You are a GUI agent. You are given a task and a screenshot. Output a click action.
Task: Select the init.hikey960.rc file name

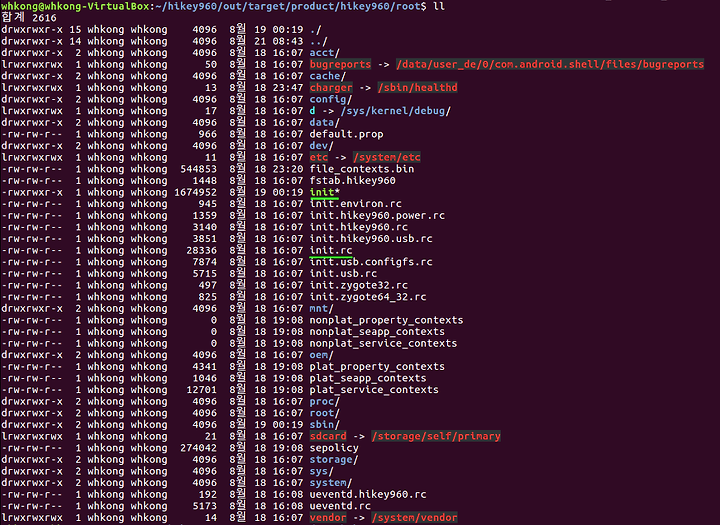pos(359,227)
